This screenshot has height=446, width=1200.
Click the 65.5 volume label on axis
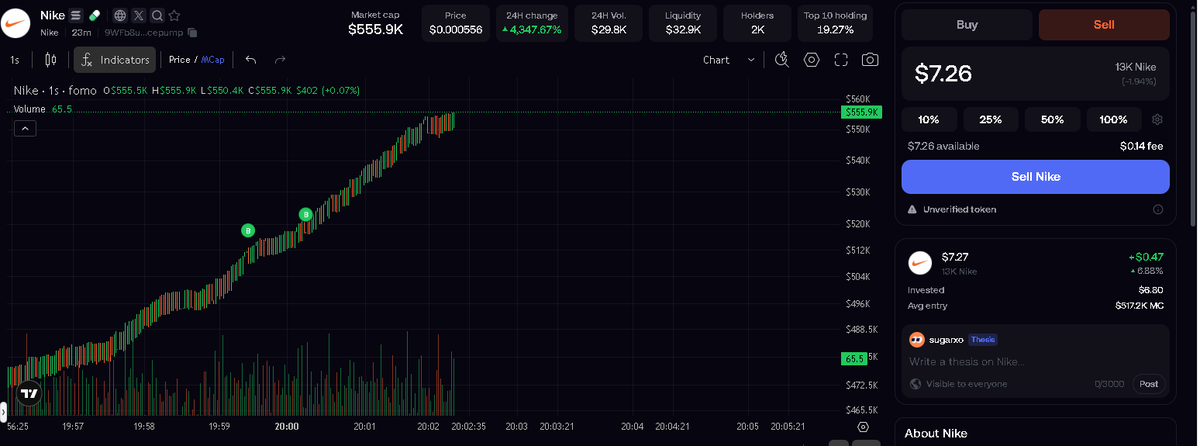coord(854,357)
